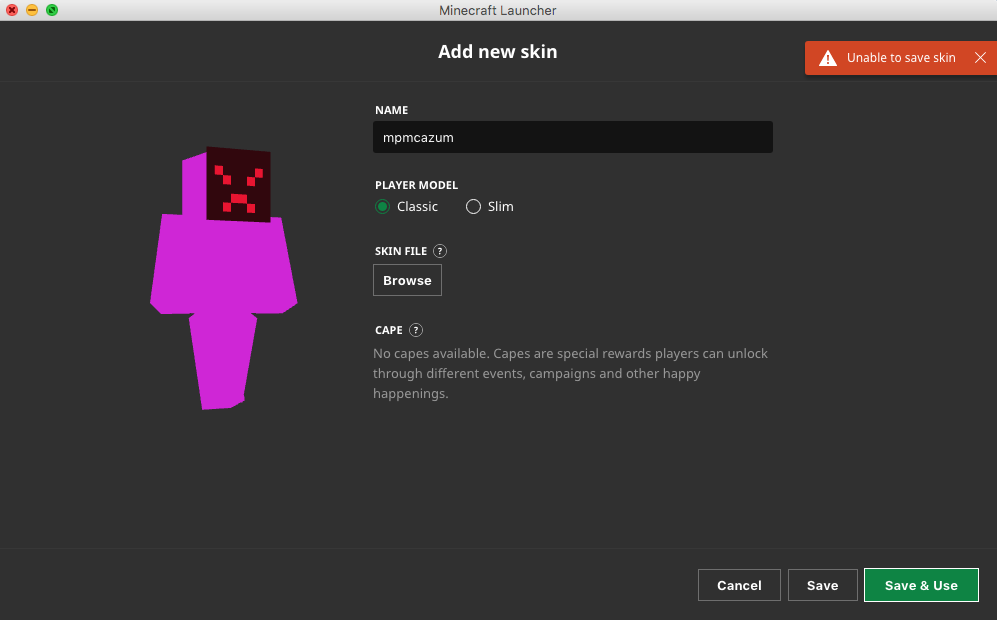The height and width of the screenshot is (620, 997).
Task: Cancel adding the new skin
Action: (x=739, y=586)
